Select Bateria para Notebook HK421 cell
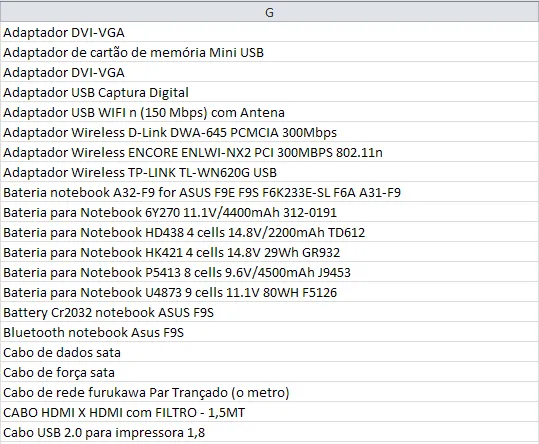 270,252
